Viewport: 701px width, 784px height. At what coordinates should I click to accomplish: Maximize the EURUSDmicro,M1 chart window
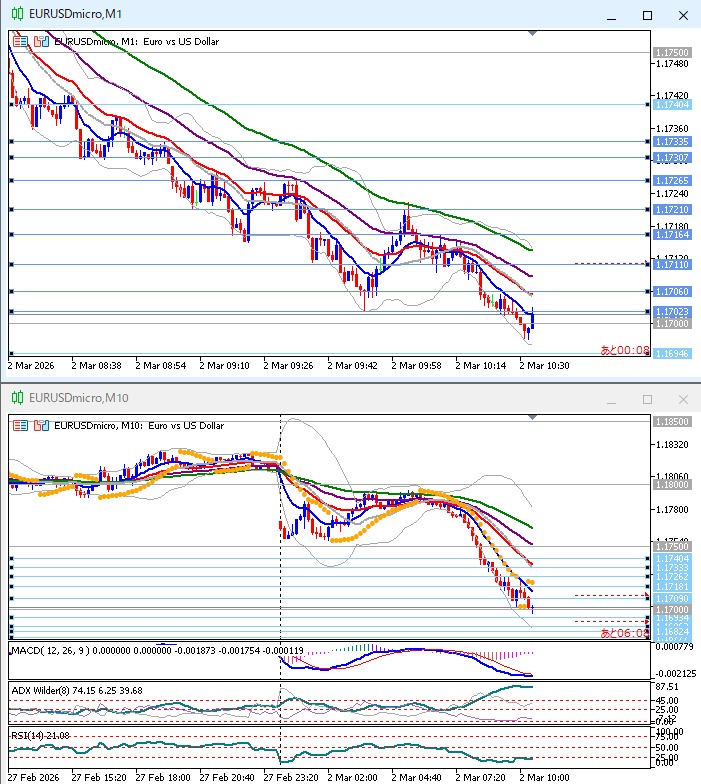[x=647, y=15]
